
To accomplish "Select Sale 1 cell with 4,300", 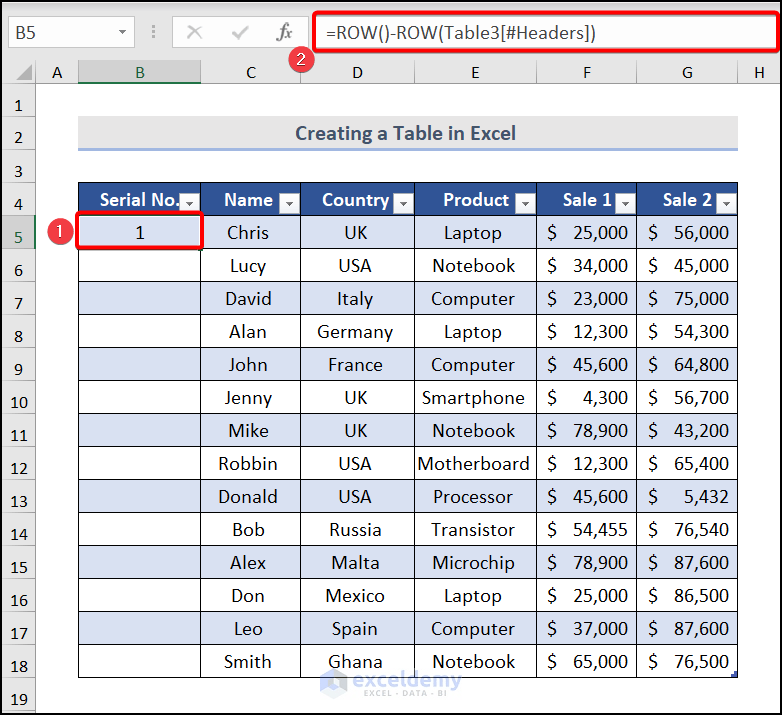I will click(x=586, y=397).
